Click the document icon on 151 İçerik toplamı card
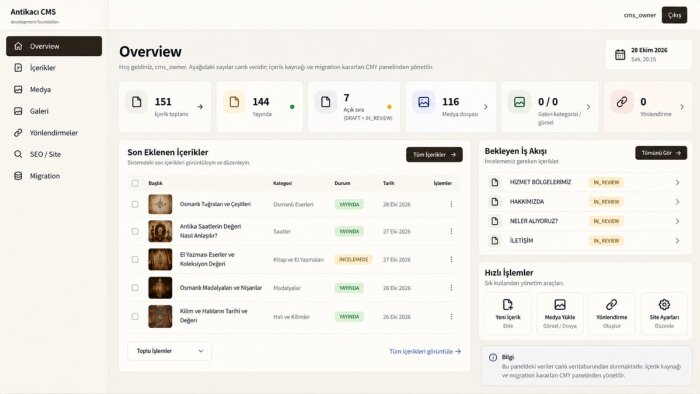This screenshot has height=394, width=700. click(x=137, y=102)
